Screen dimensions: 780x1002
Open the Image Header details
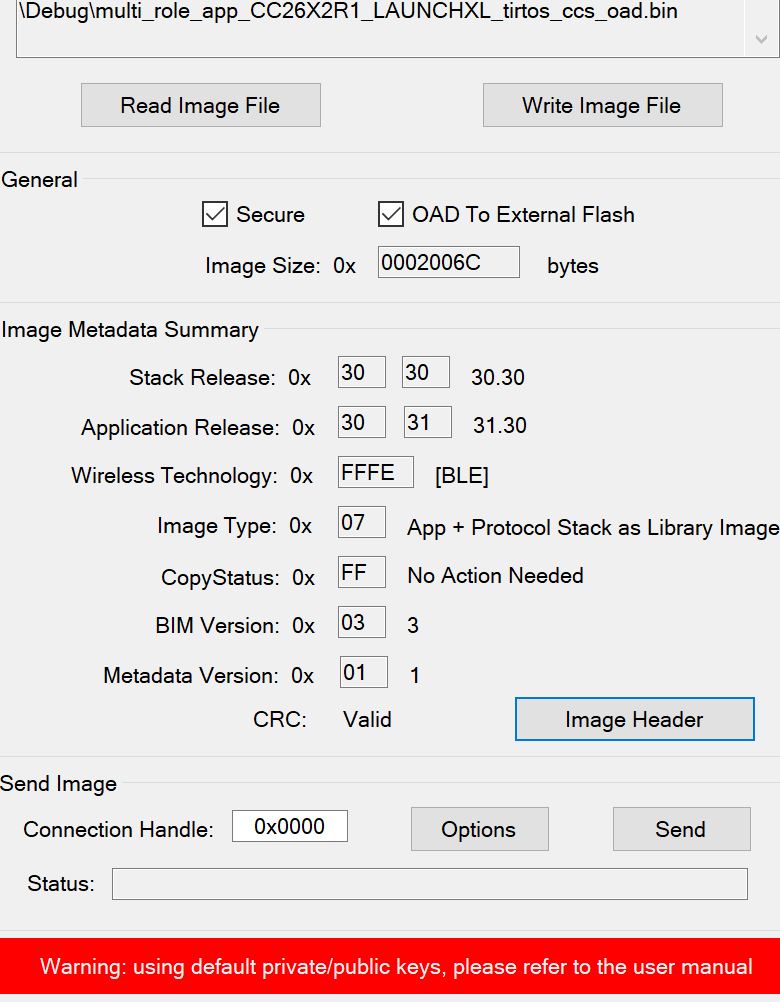[x=634, y=719]
